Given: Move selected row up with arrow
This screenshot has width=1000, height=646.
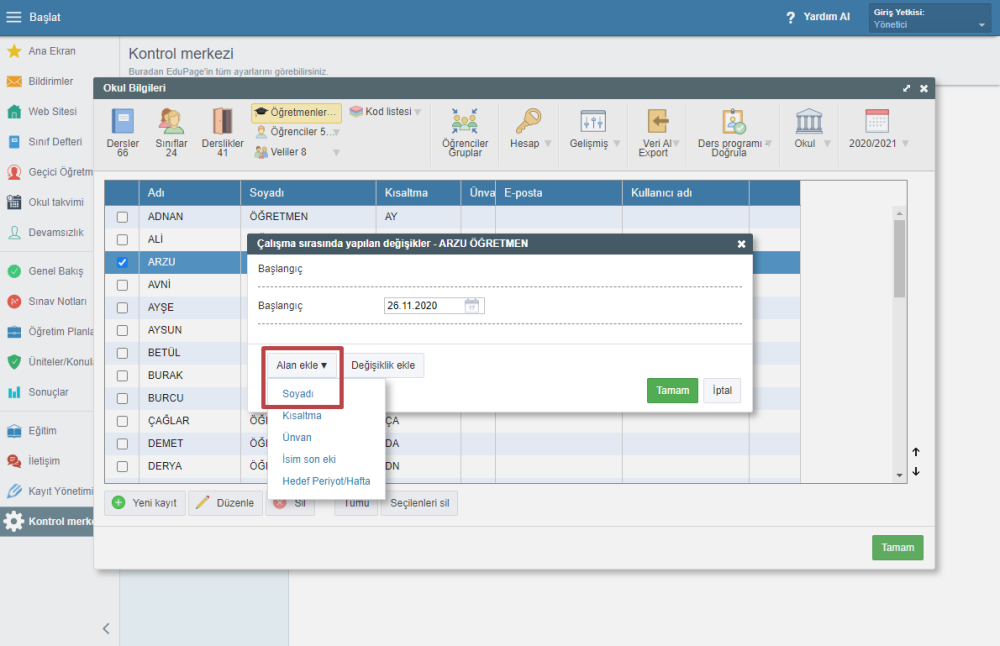Looking at the screenshot, I should click(x=916, y=452).
